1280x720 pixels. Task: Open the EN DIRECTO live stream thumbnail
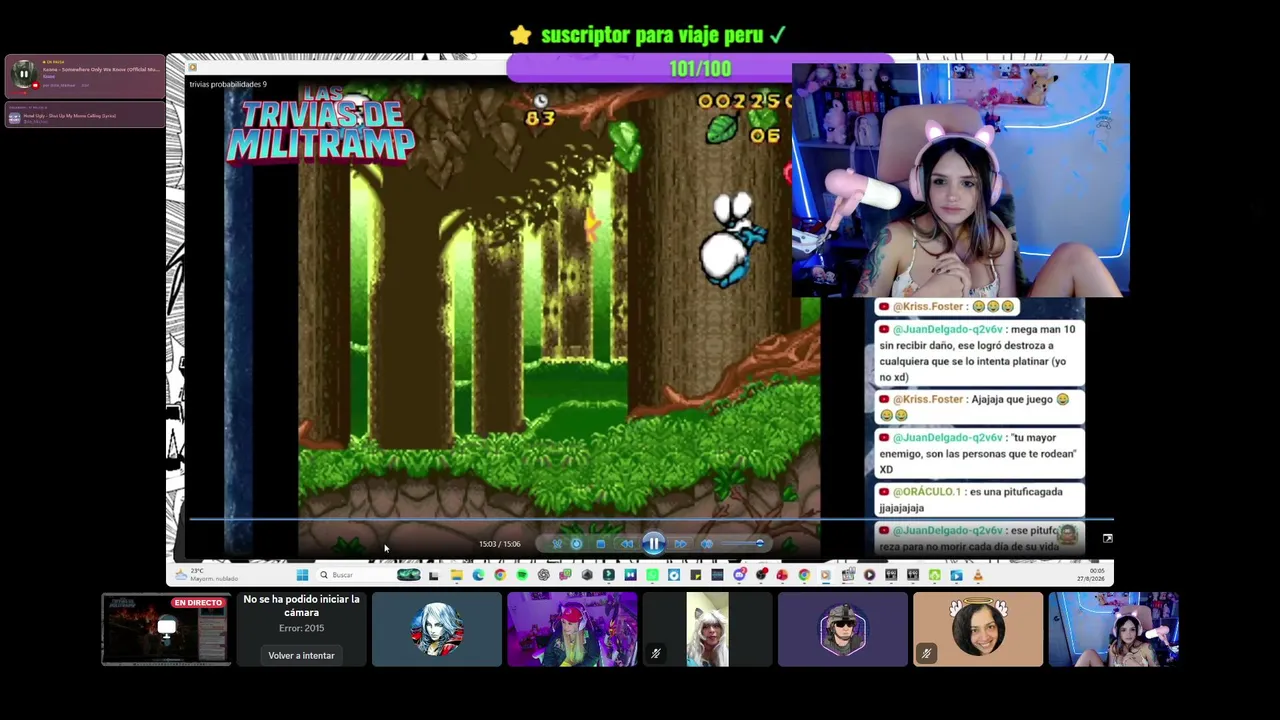(166, 629)
